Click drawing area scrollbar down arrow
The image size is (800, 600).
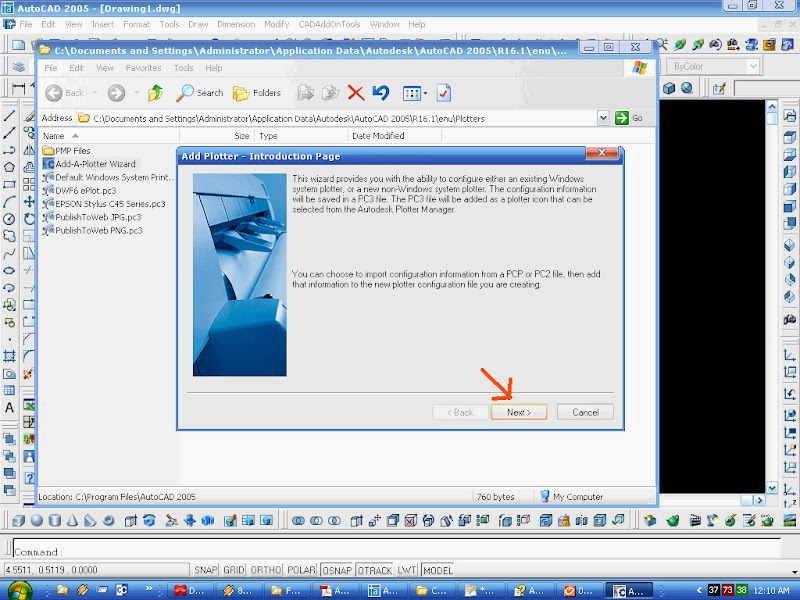click(x=772, y=487)
